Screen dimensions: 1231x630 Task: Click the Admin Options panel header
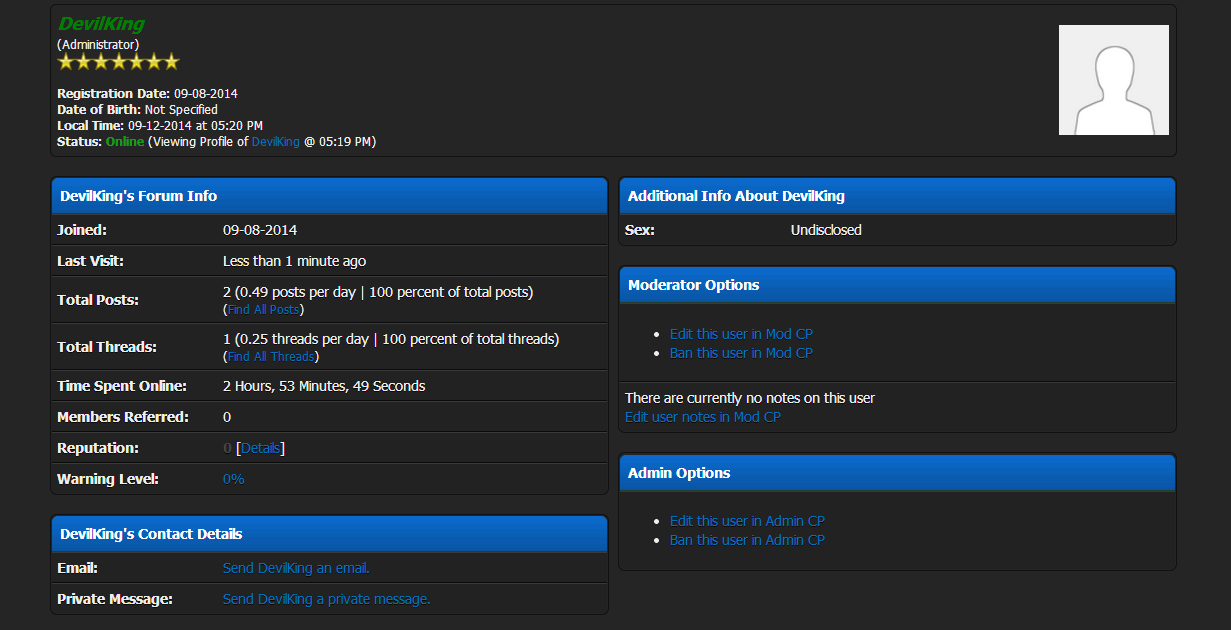pos(897,473)
